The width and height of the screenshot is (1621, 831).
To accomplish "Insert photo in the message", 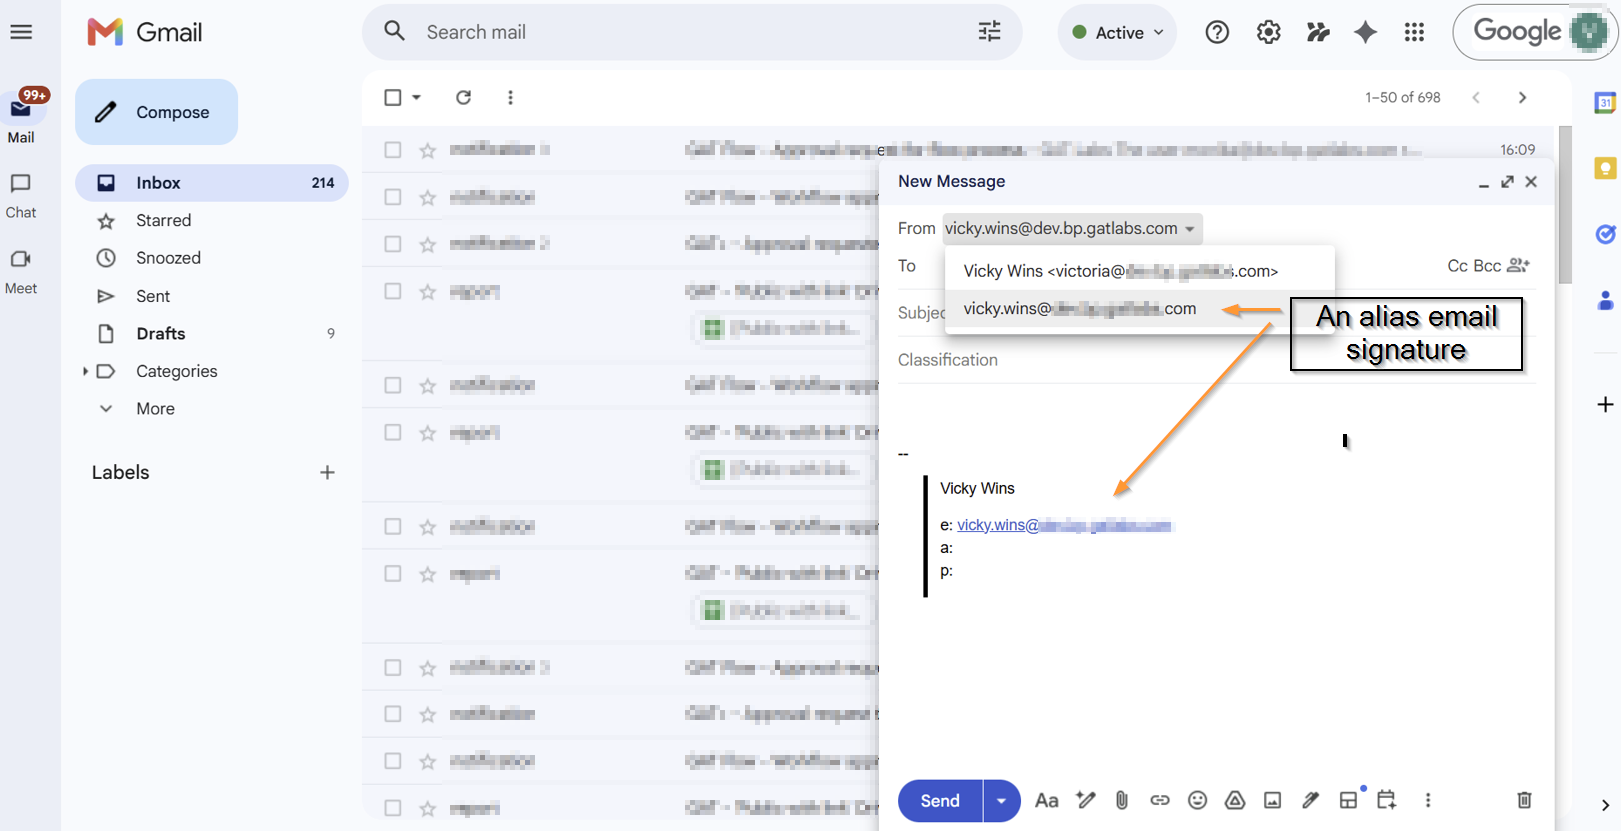I will pos(1272,800).
